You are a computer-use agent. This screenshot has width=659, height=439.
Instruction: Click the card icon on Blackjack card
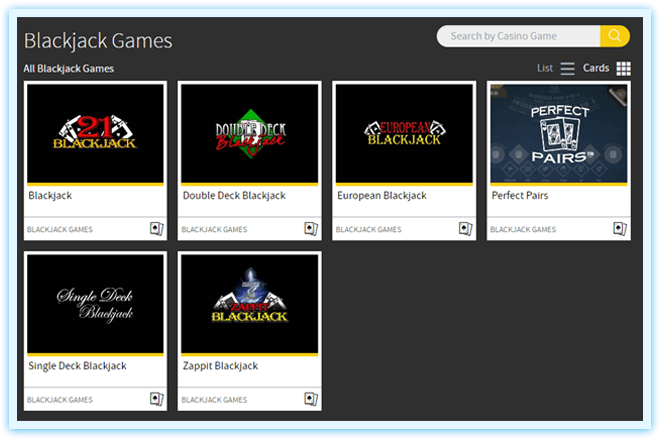[157, 229]
